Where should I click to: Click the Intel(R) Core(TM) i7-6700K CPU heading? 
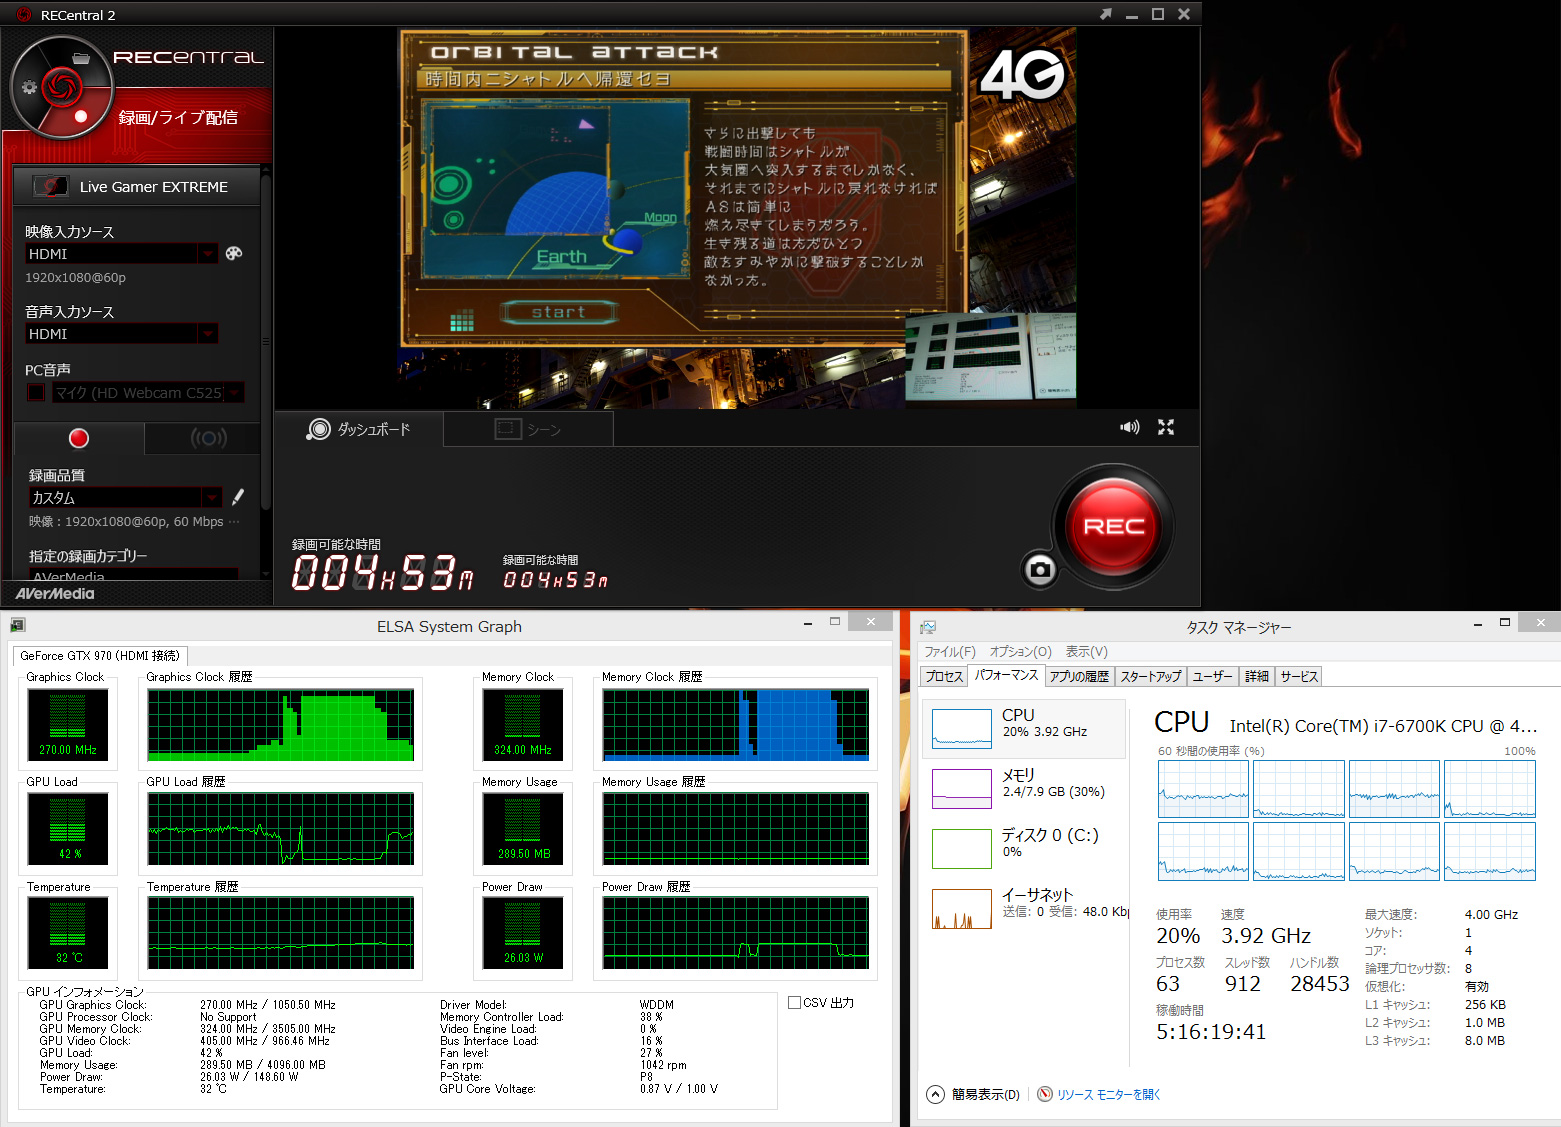click(x=1384, y=726)
